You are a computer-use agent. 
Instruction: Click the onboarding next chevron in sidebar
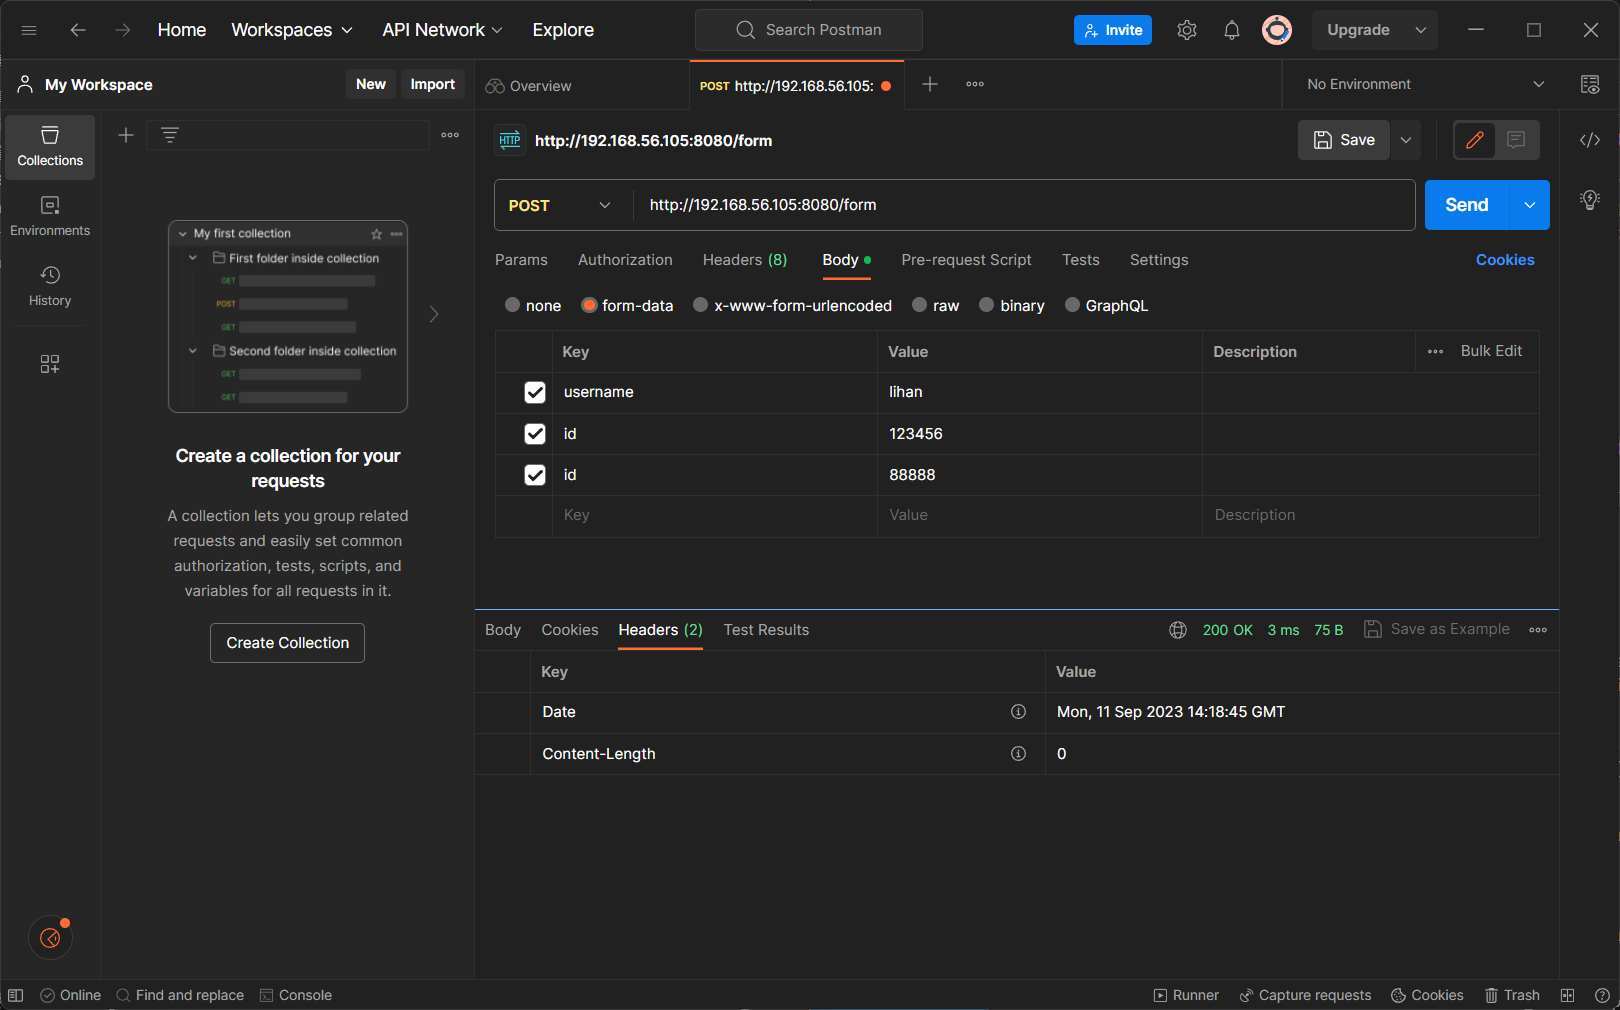tap(434, 314)
